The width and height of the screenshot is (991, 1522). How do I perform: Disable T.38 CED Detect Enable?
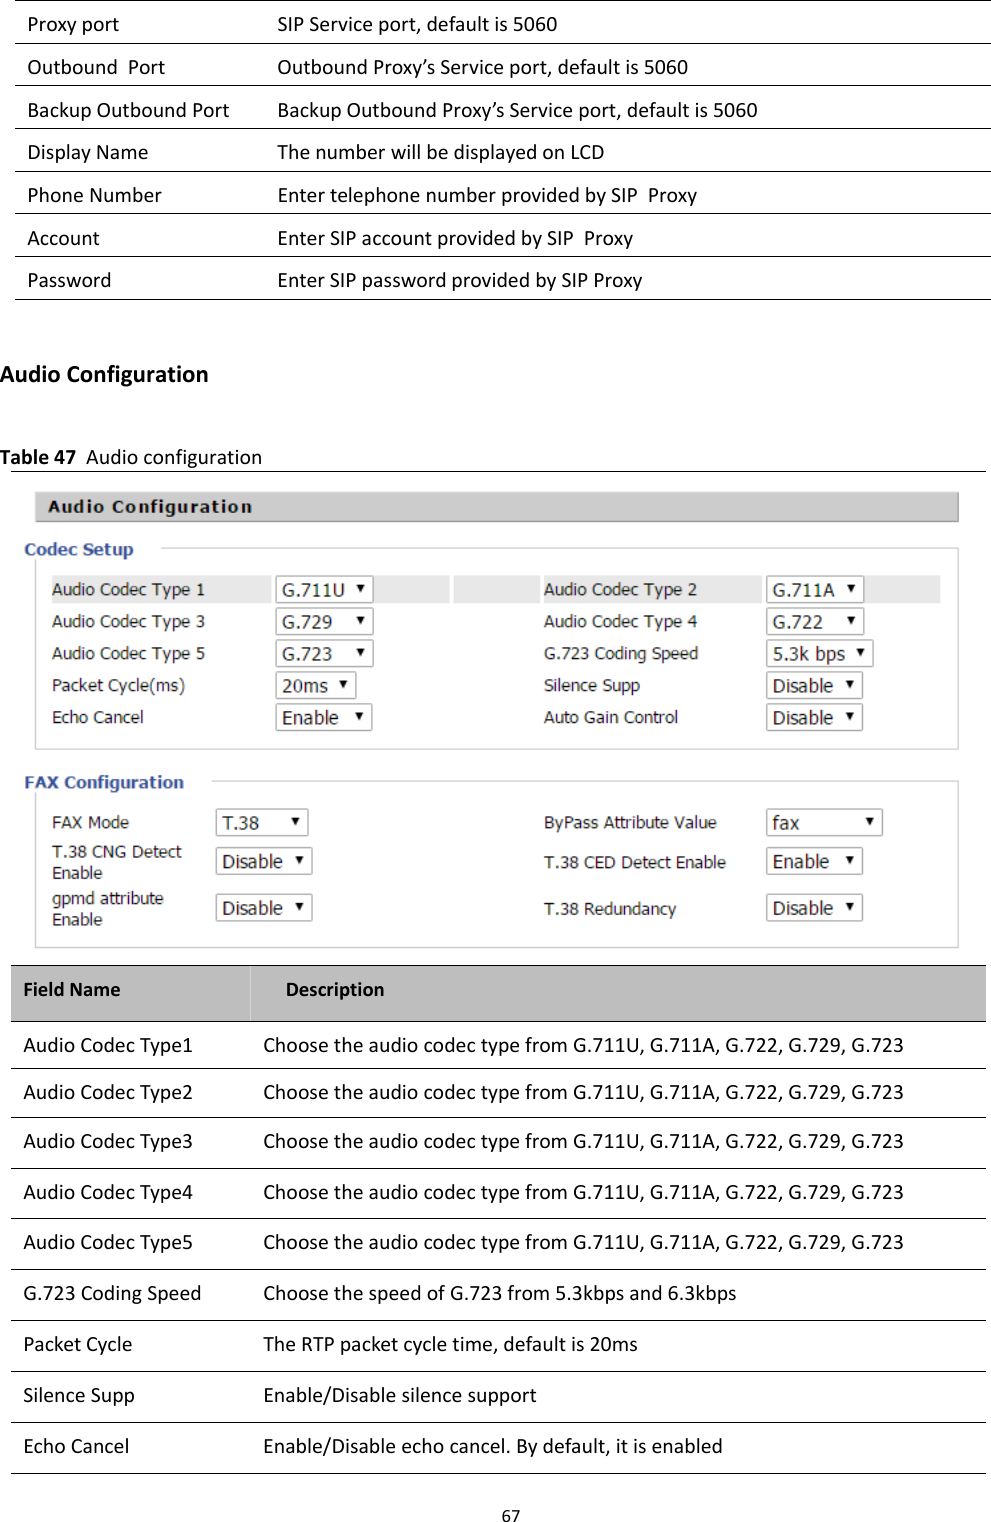tap(813, 860)
